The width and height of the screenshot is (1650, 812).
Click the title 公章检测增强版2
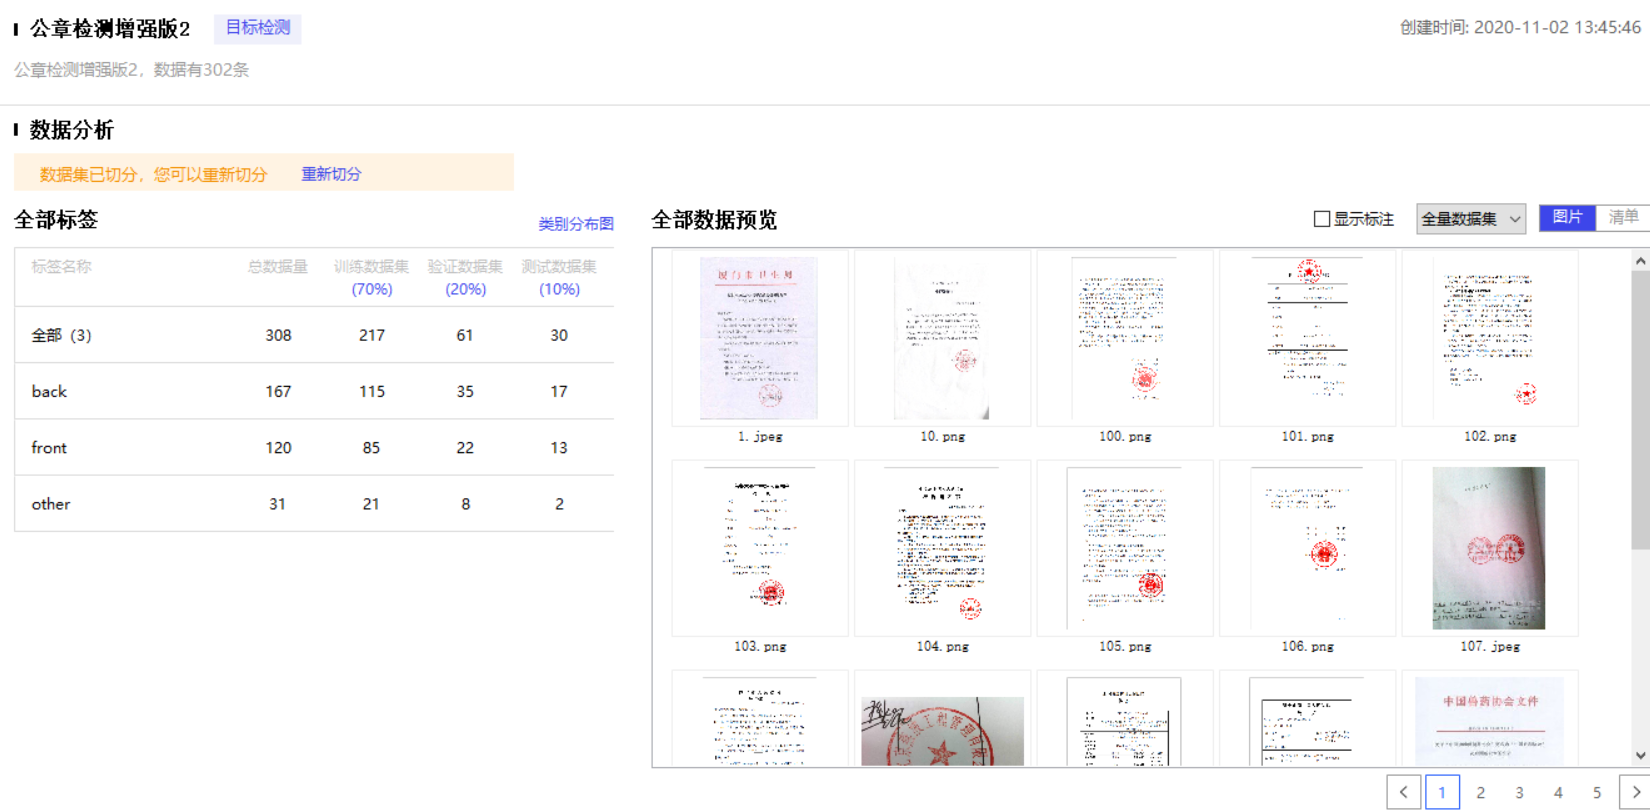tap(110, 29)
